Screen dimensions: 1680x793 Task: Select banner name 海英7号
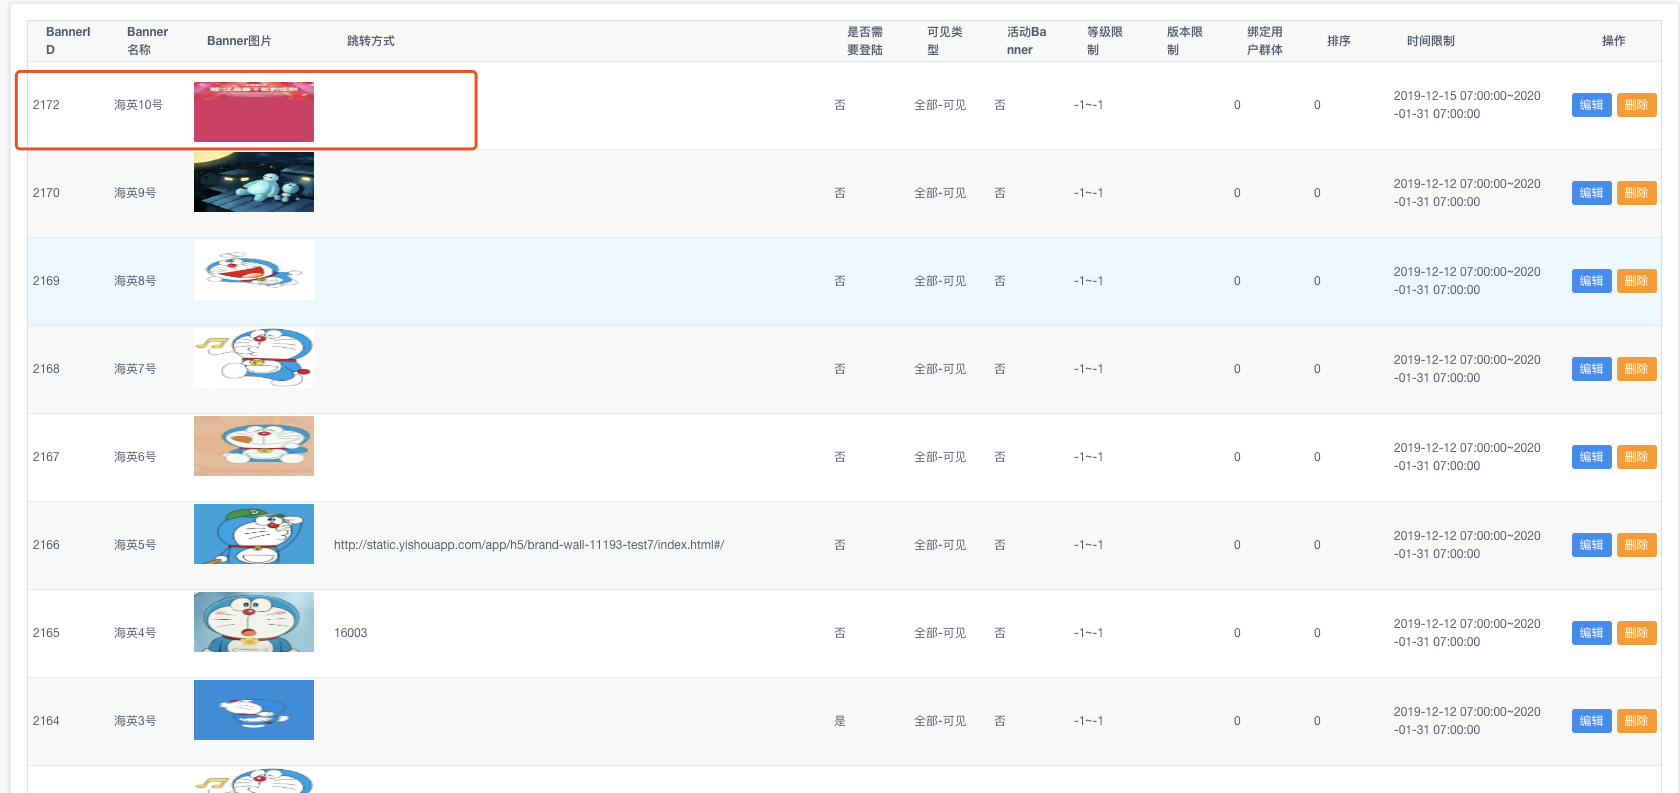(x=135, y=369)
